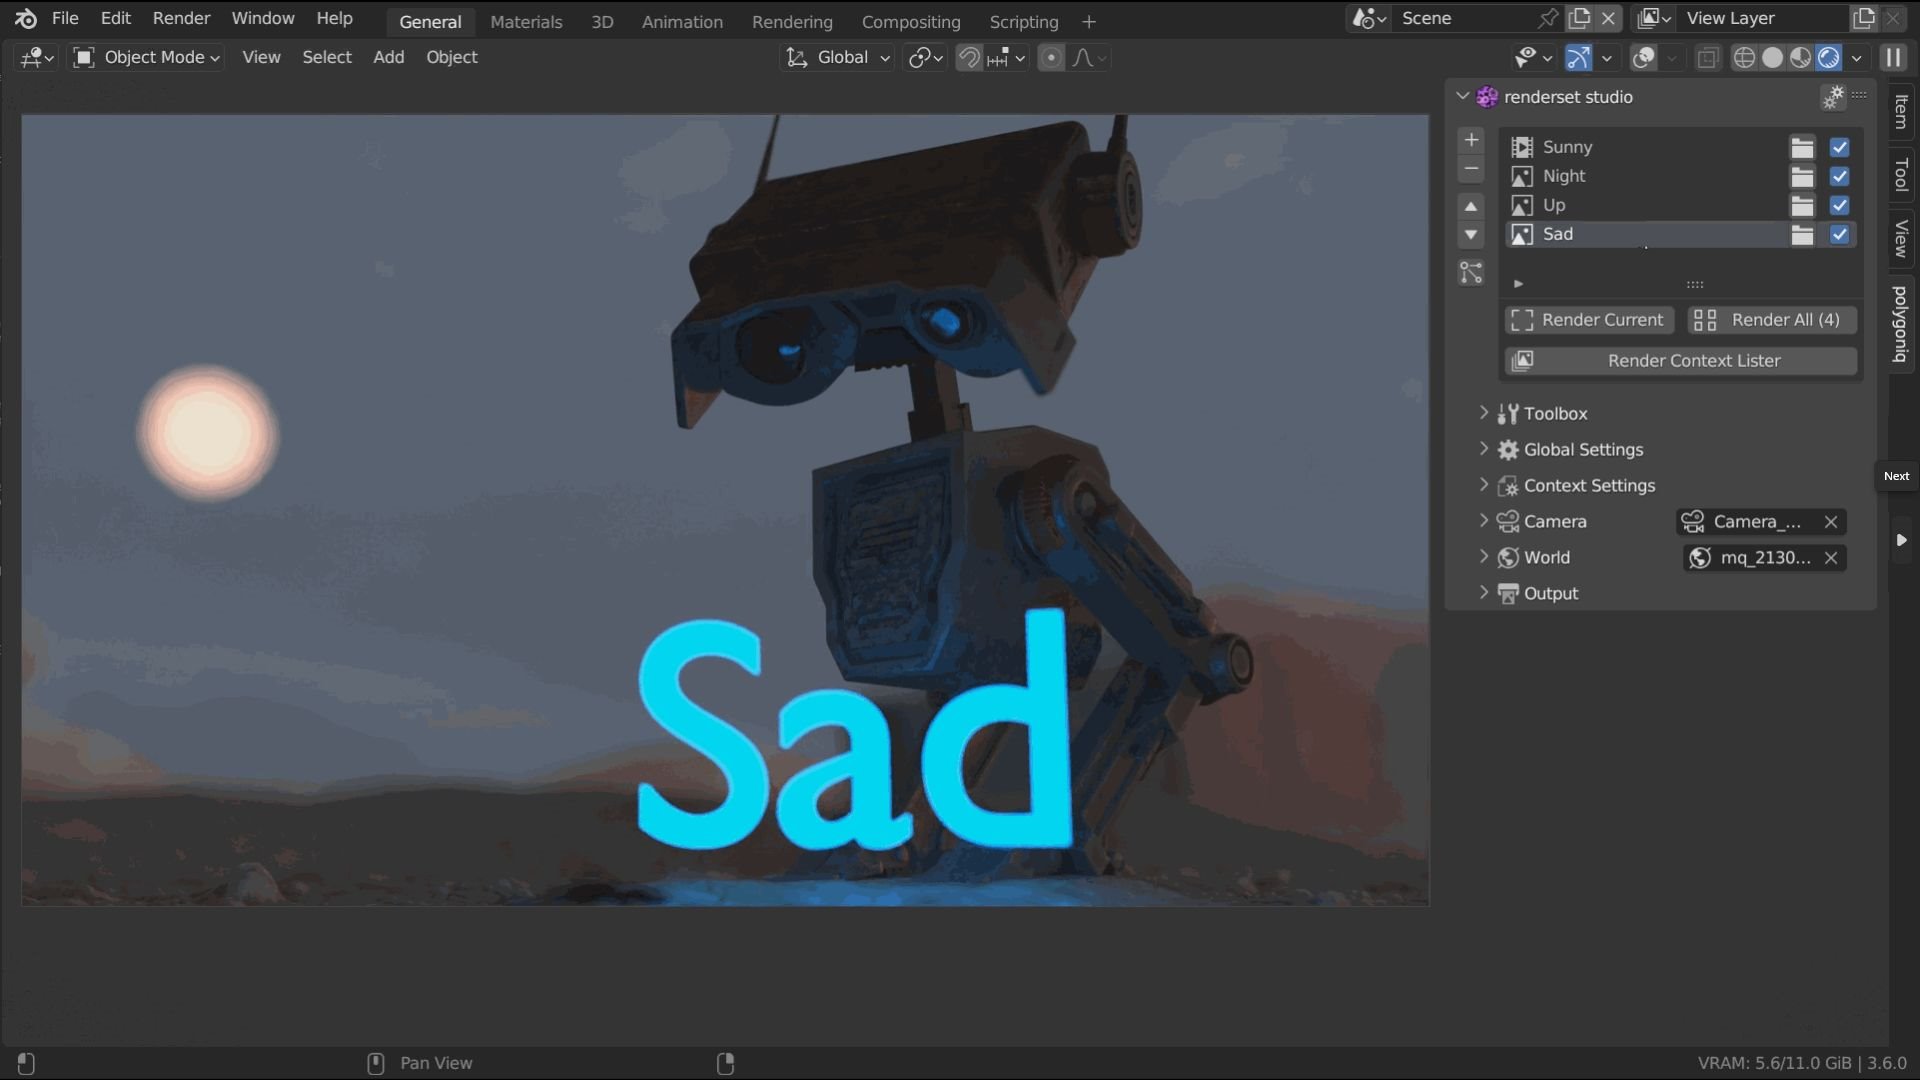Click the pause viewport render icon
This screenshot has height=1080, width=1920.
pos(1893,58)
